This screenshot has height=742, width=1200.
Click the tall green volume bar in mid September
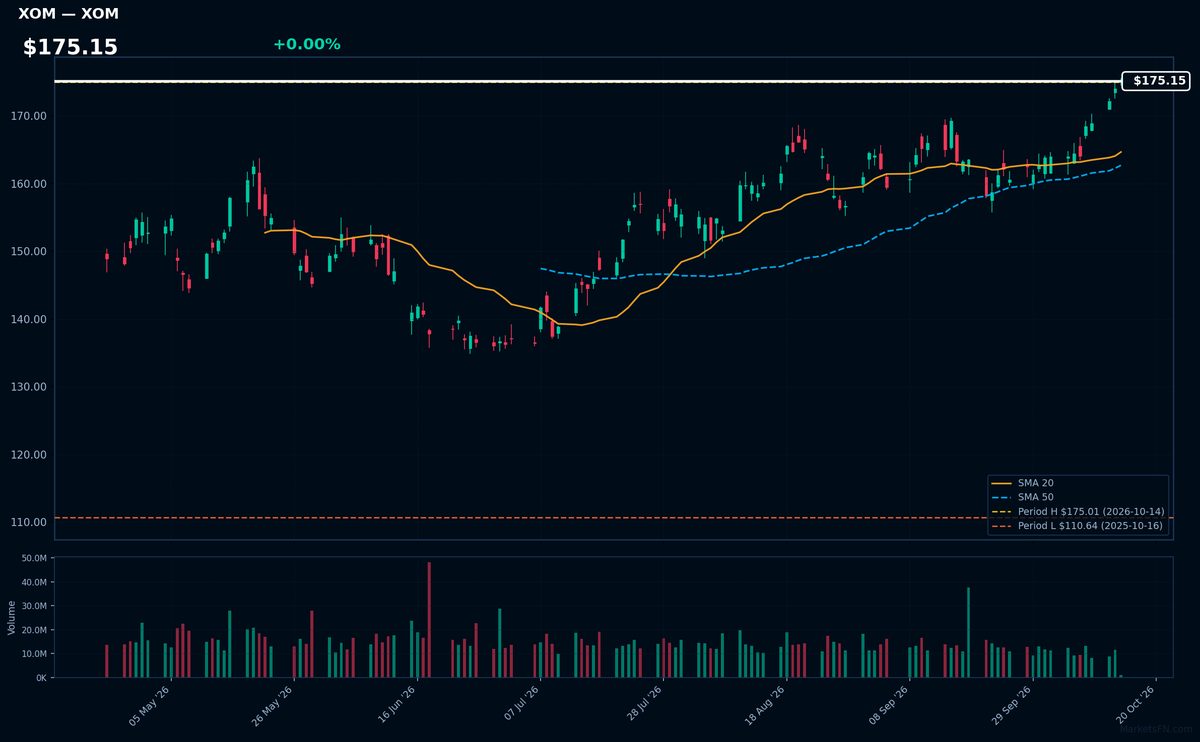tap(968, 633)
